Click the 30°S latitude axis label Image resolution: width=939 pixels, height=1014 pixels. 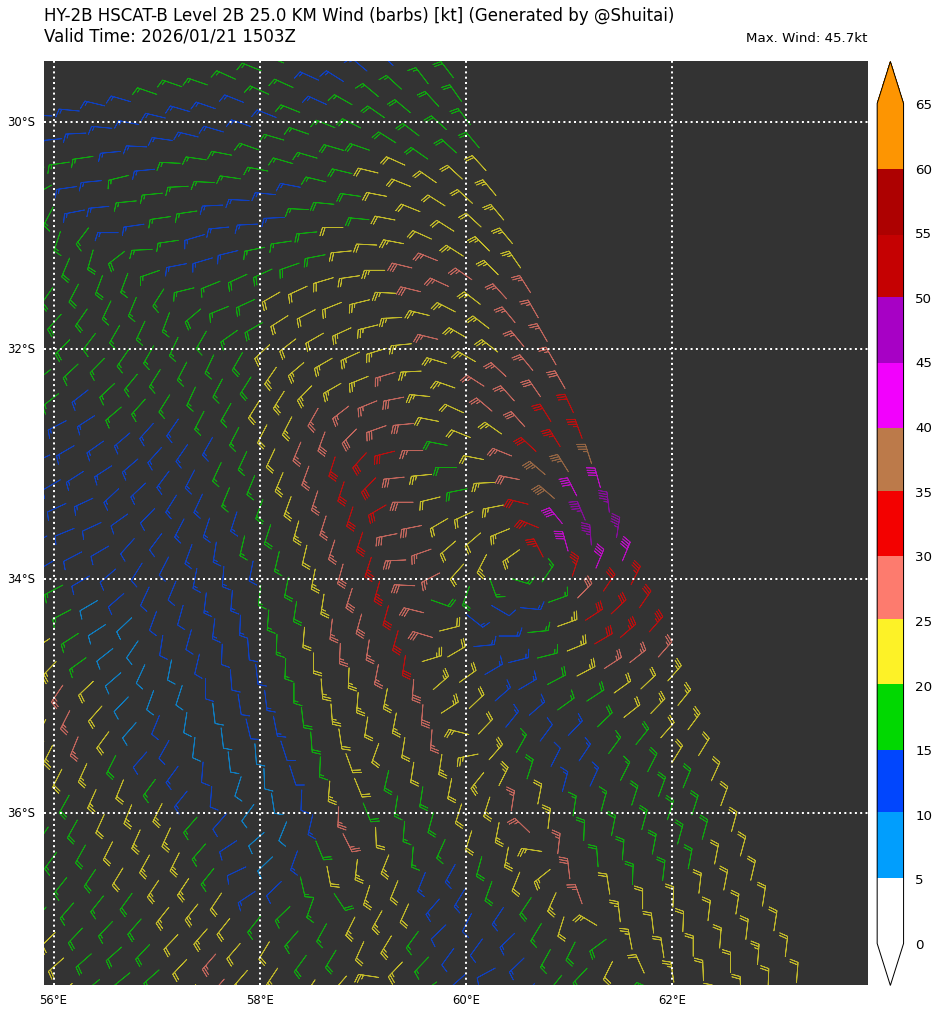(21, 122)
